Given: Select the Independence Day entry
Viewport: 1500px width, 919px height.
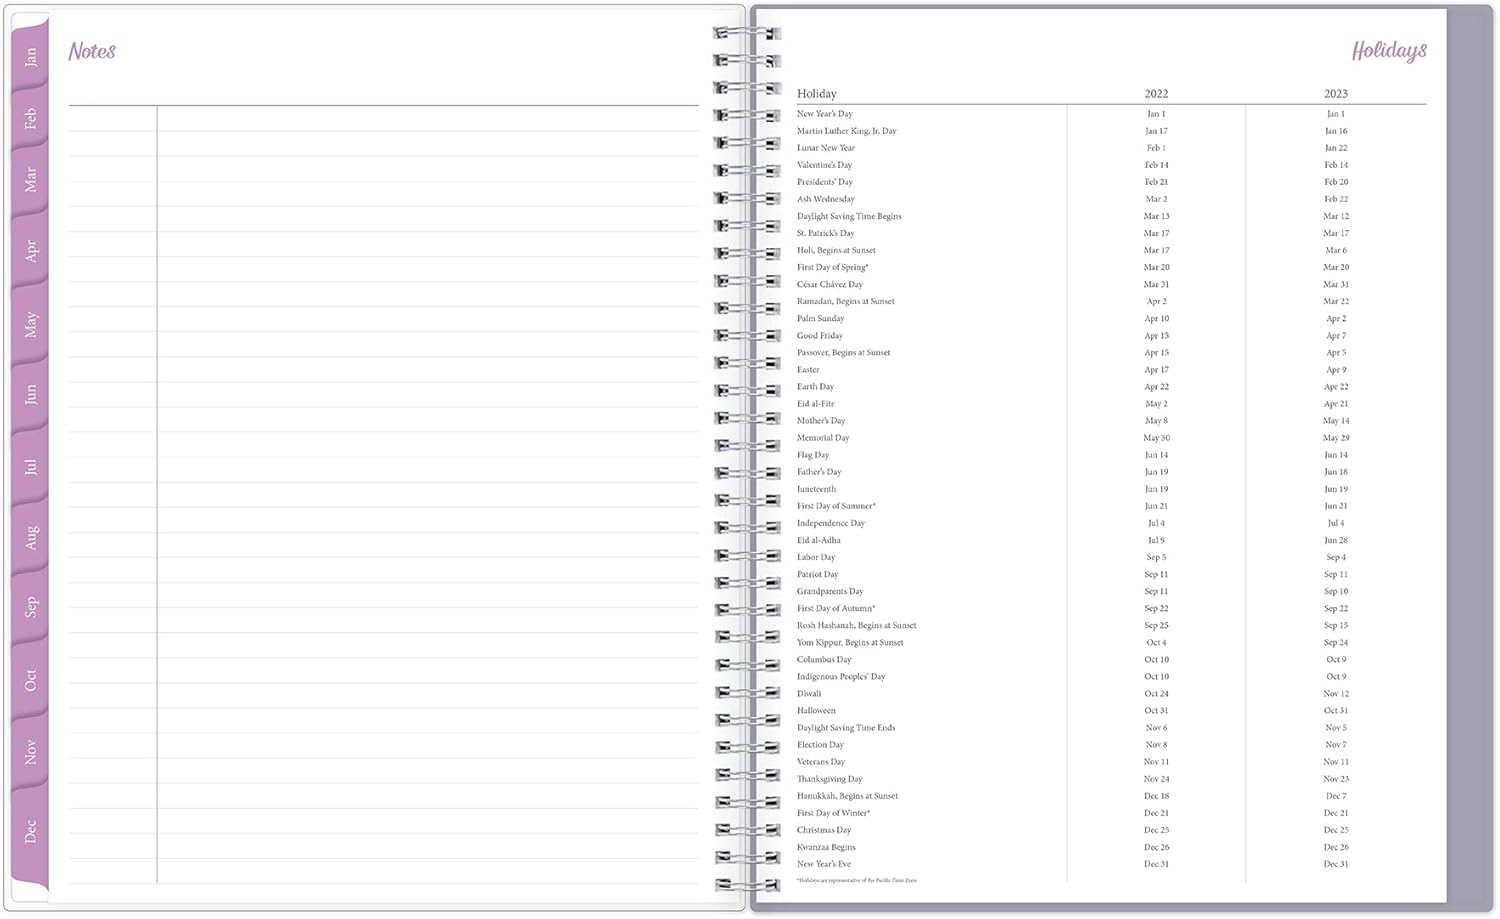Looking at the screenshot, I should click(x=831, y=523).
